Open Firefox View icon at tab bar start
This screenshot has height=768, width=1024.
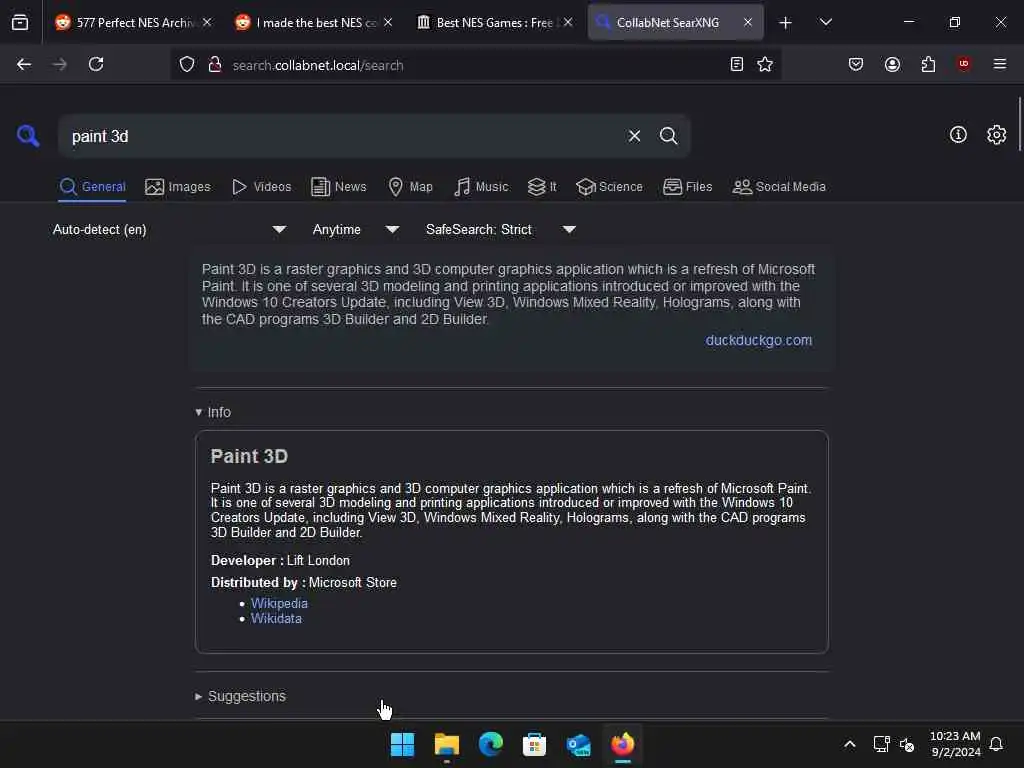pos(20,22)
